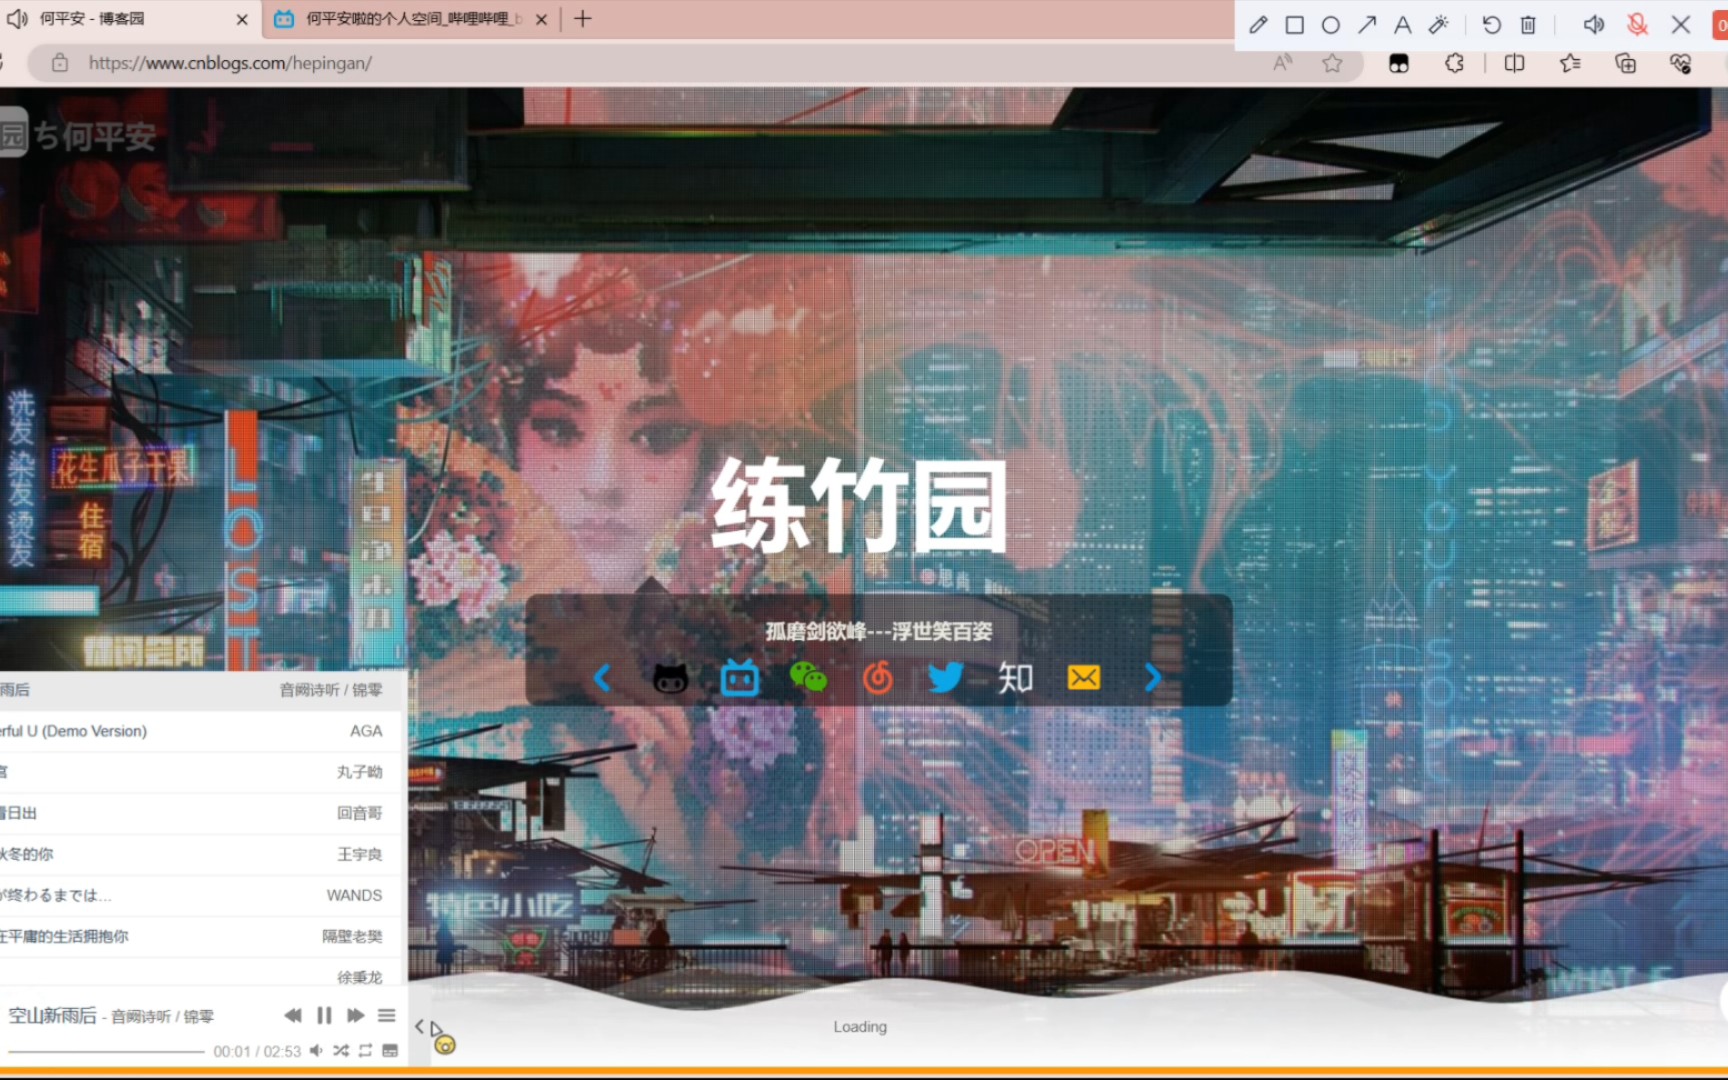
Task: Close the recorder annotation toolbar
Action: 1681,25
